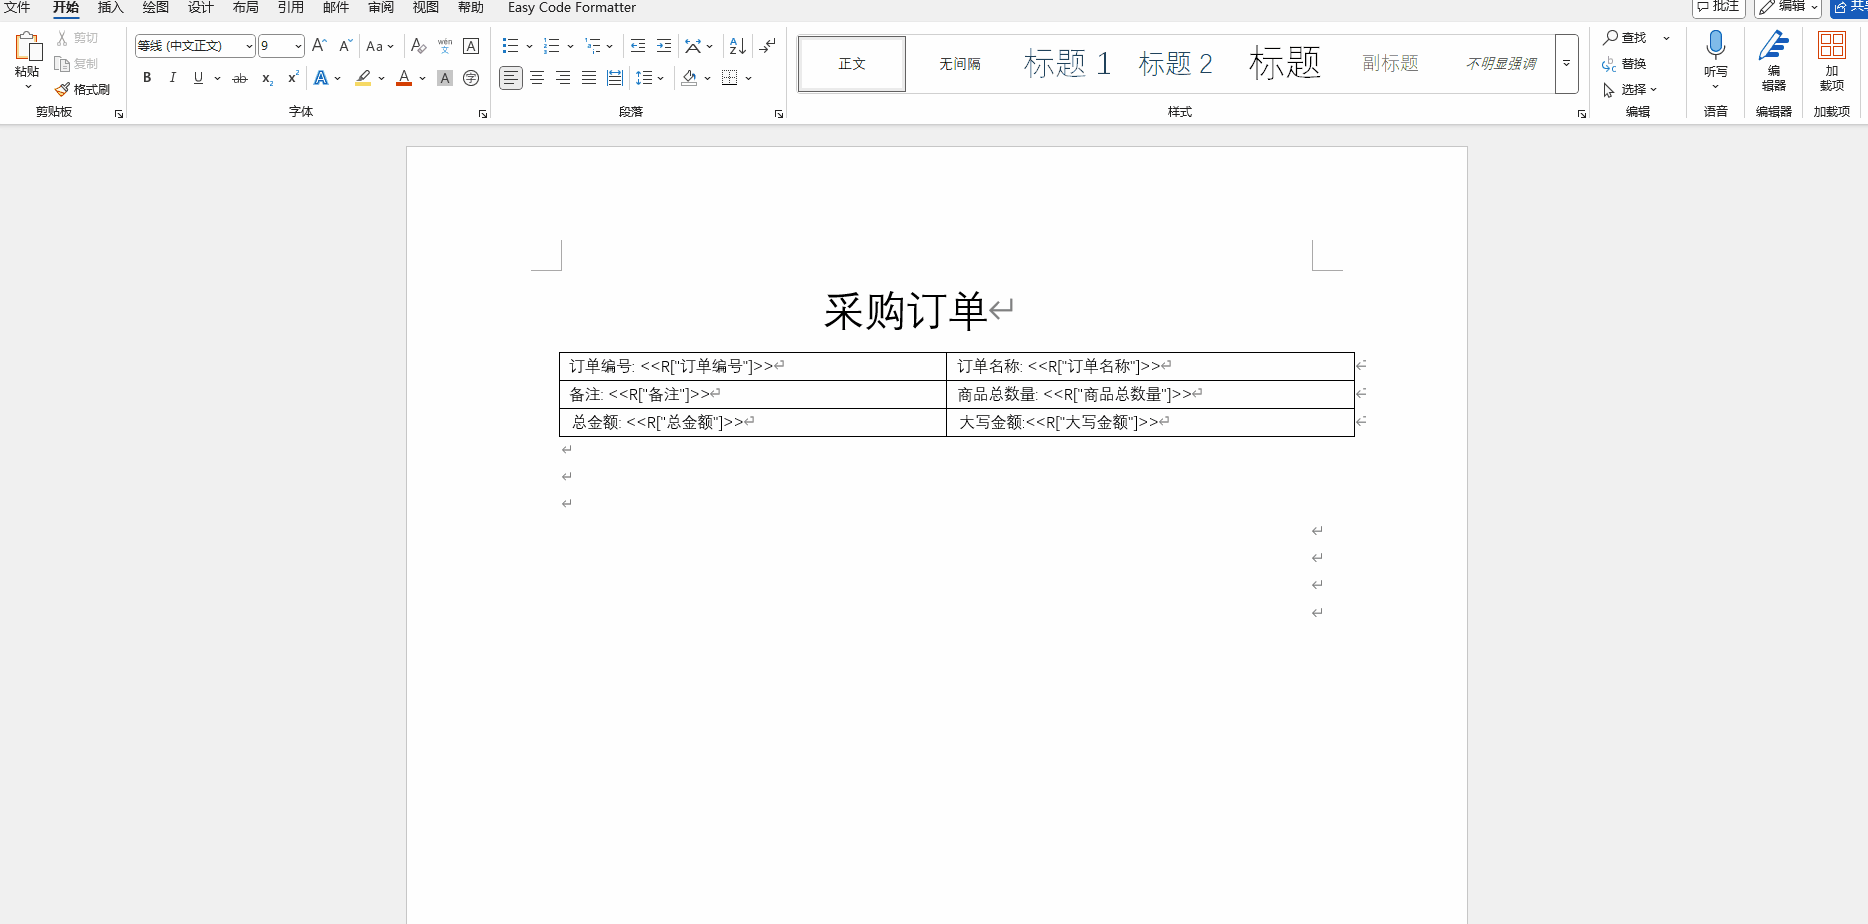Open the font name dropdown
Image resolution: width=1868 pixels, height=924 pixels.
[x=249, y=46]
